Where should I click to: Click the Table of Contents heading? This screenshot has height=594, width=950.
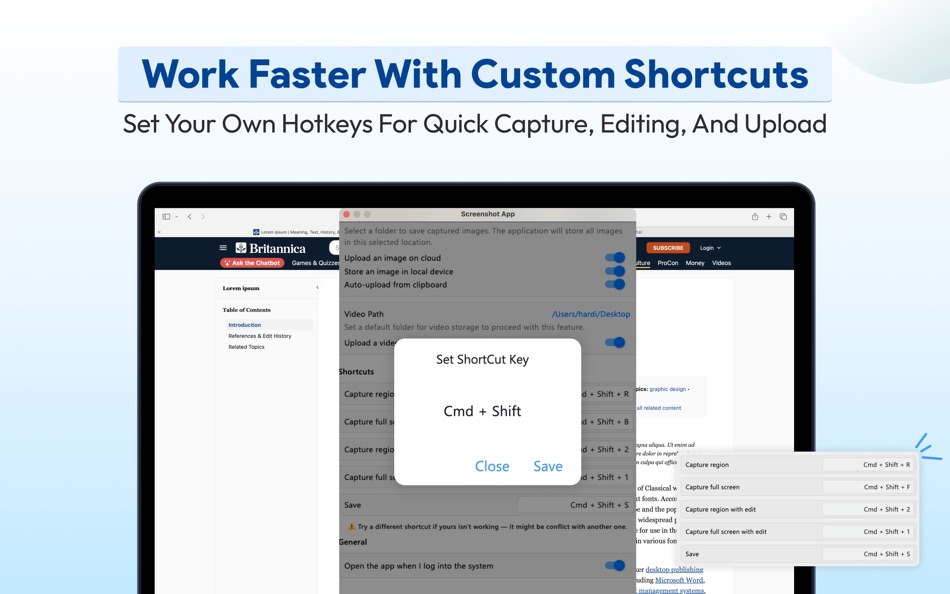[x=246, y=310]
